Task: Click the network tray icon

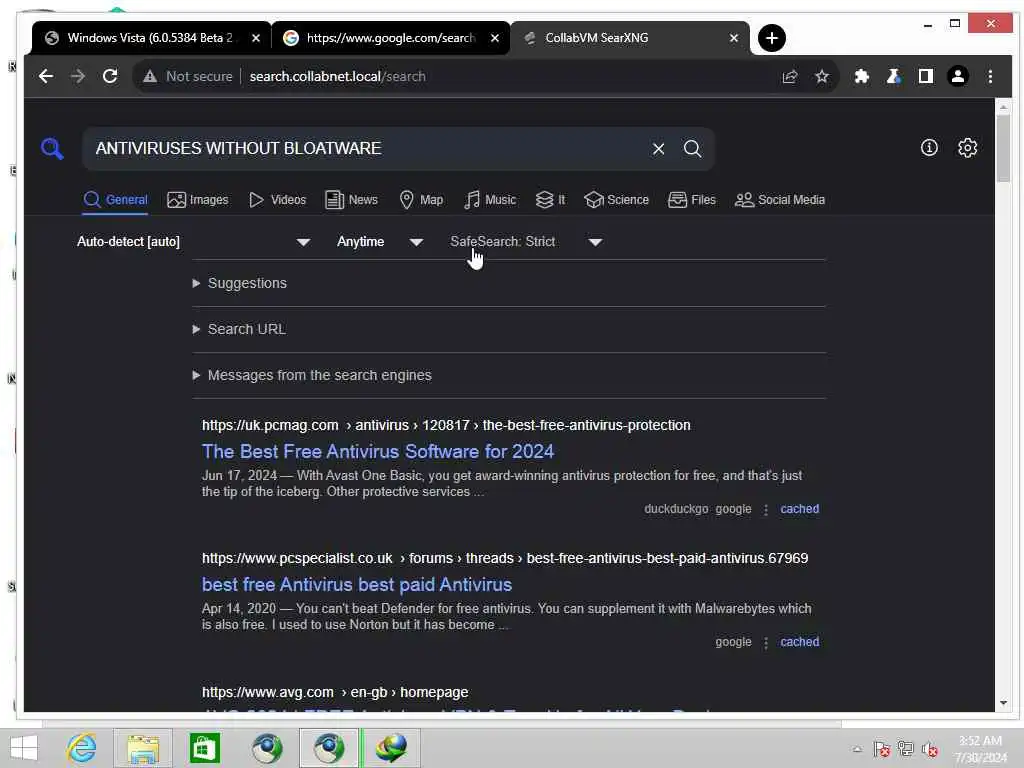Action: [905, 749]
